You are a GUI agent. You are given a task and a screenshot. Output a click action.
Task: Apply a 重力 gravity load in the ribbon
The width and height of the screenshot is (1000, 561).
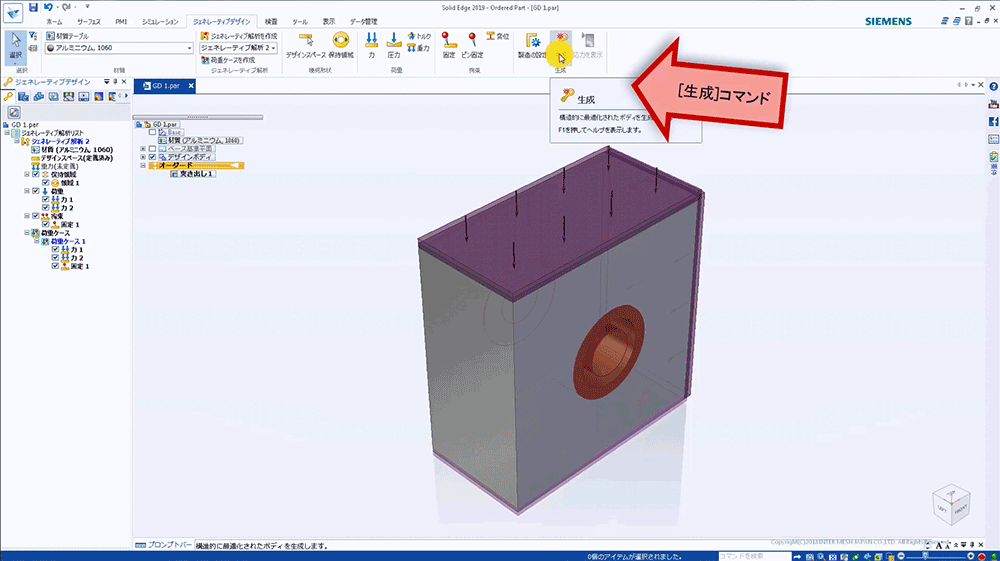(418, 48)
